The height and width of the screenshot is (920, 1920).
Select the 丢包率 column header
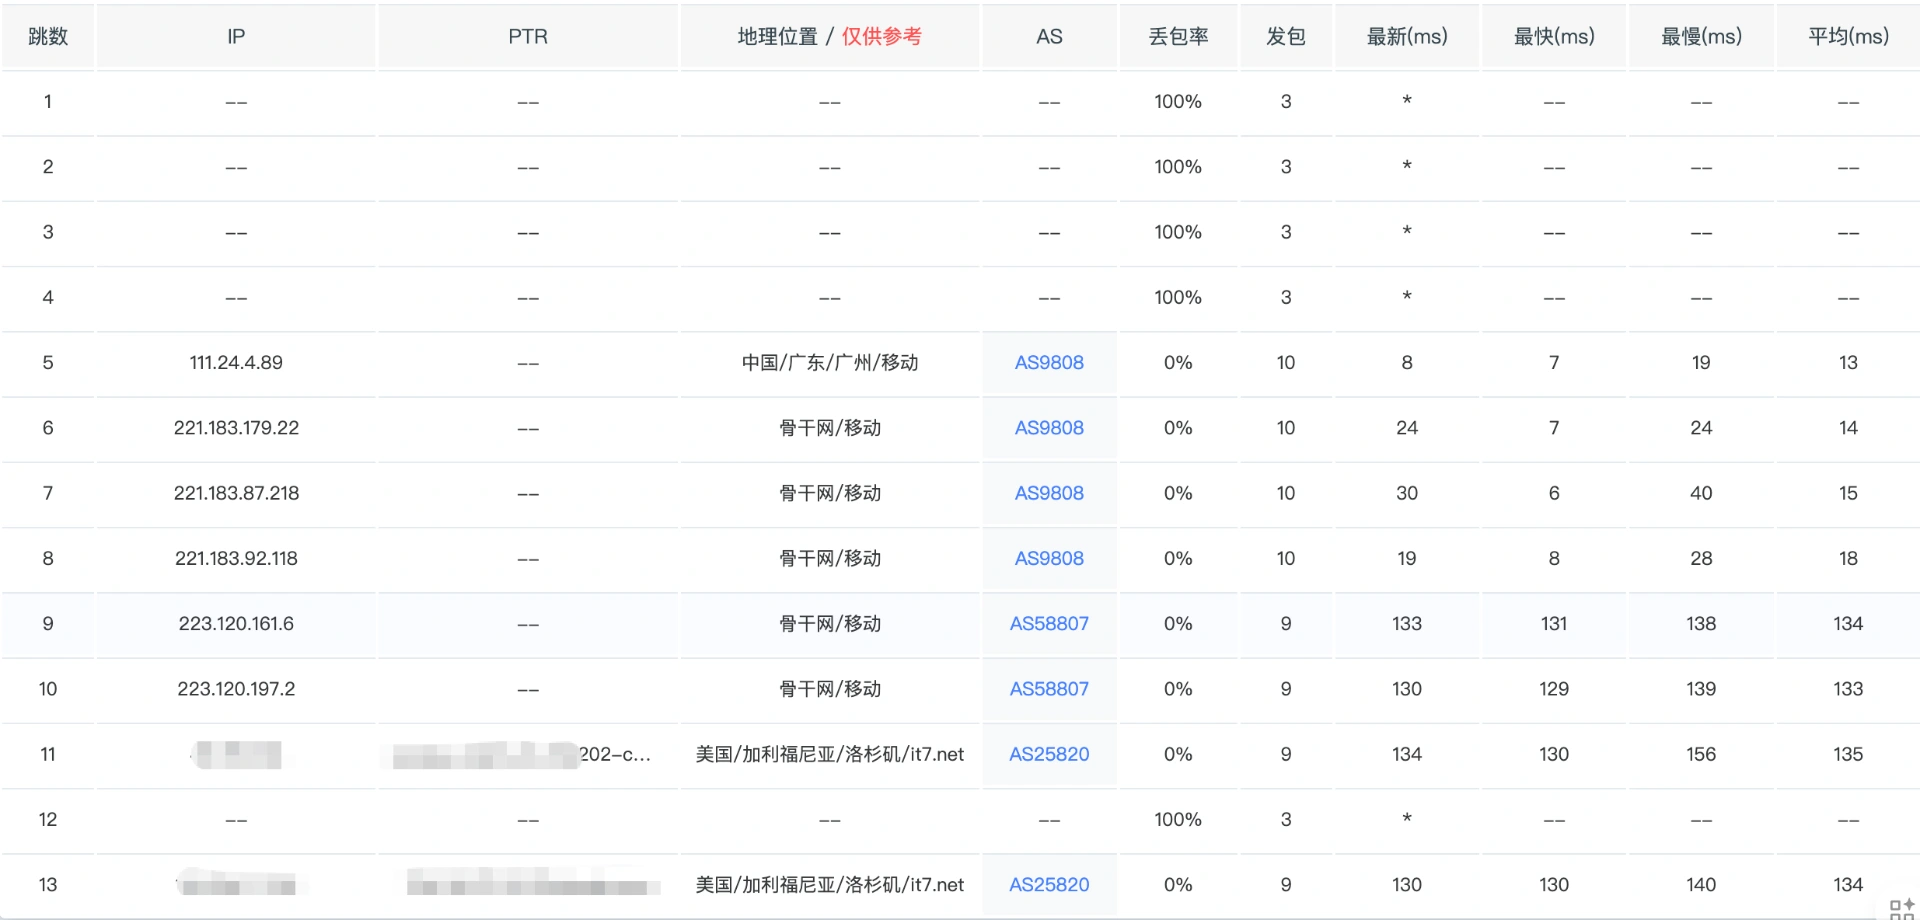(x=1178, y=37)
